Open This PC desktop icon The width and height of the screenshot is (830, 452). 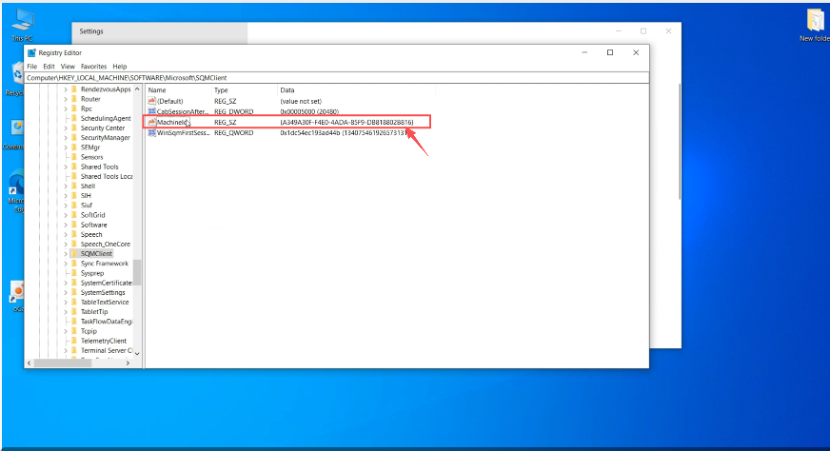click(x=22, y=24)
